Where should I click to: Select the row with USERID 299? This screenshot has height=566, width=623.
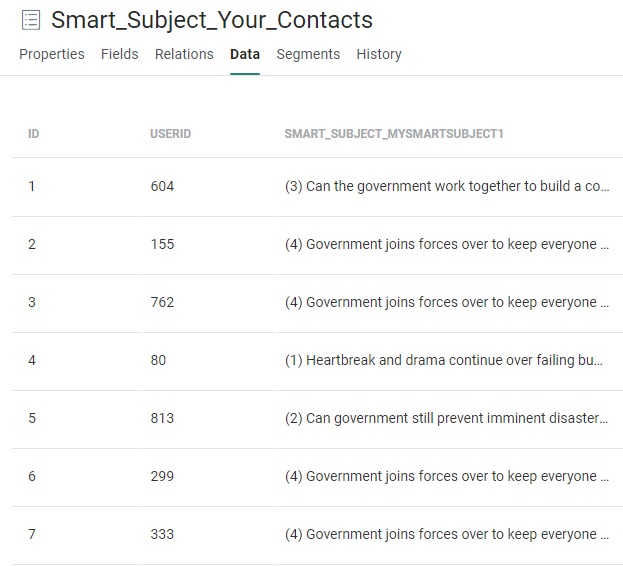coord(162,476)
